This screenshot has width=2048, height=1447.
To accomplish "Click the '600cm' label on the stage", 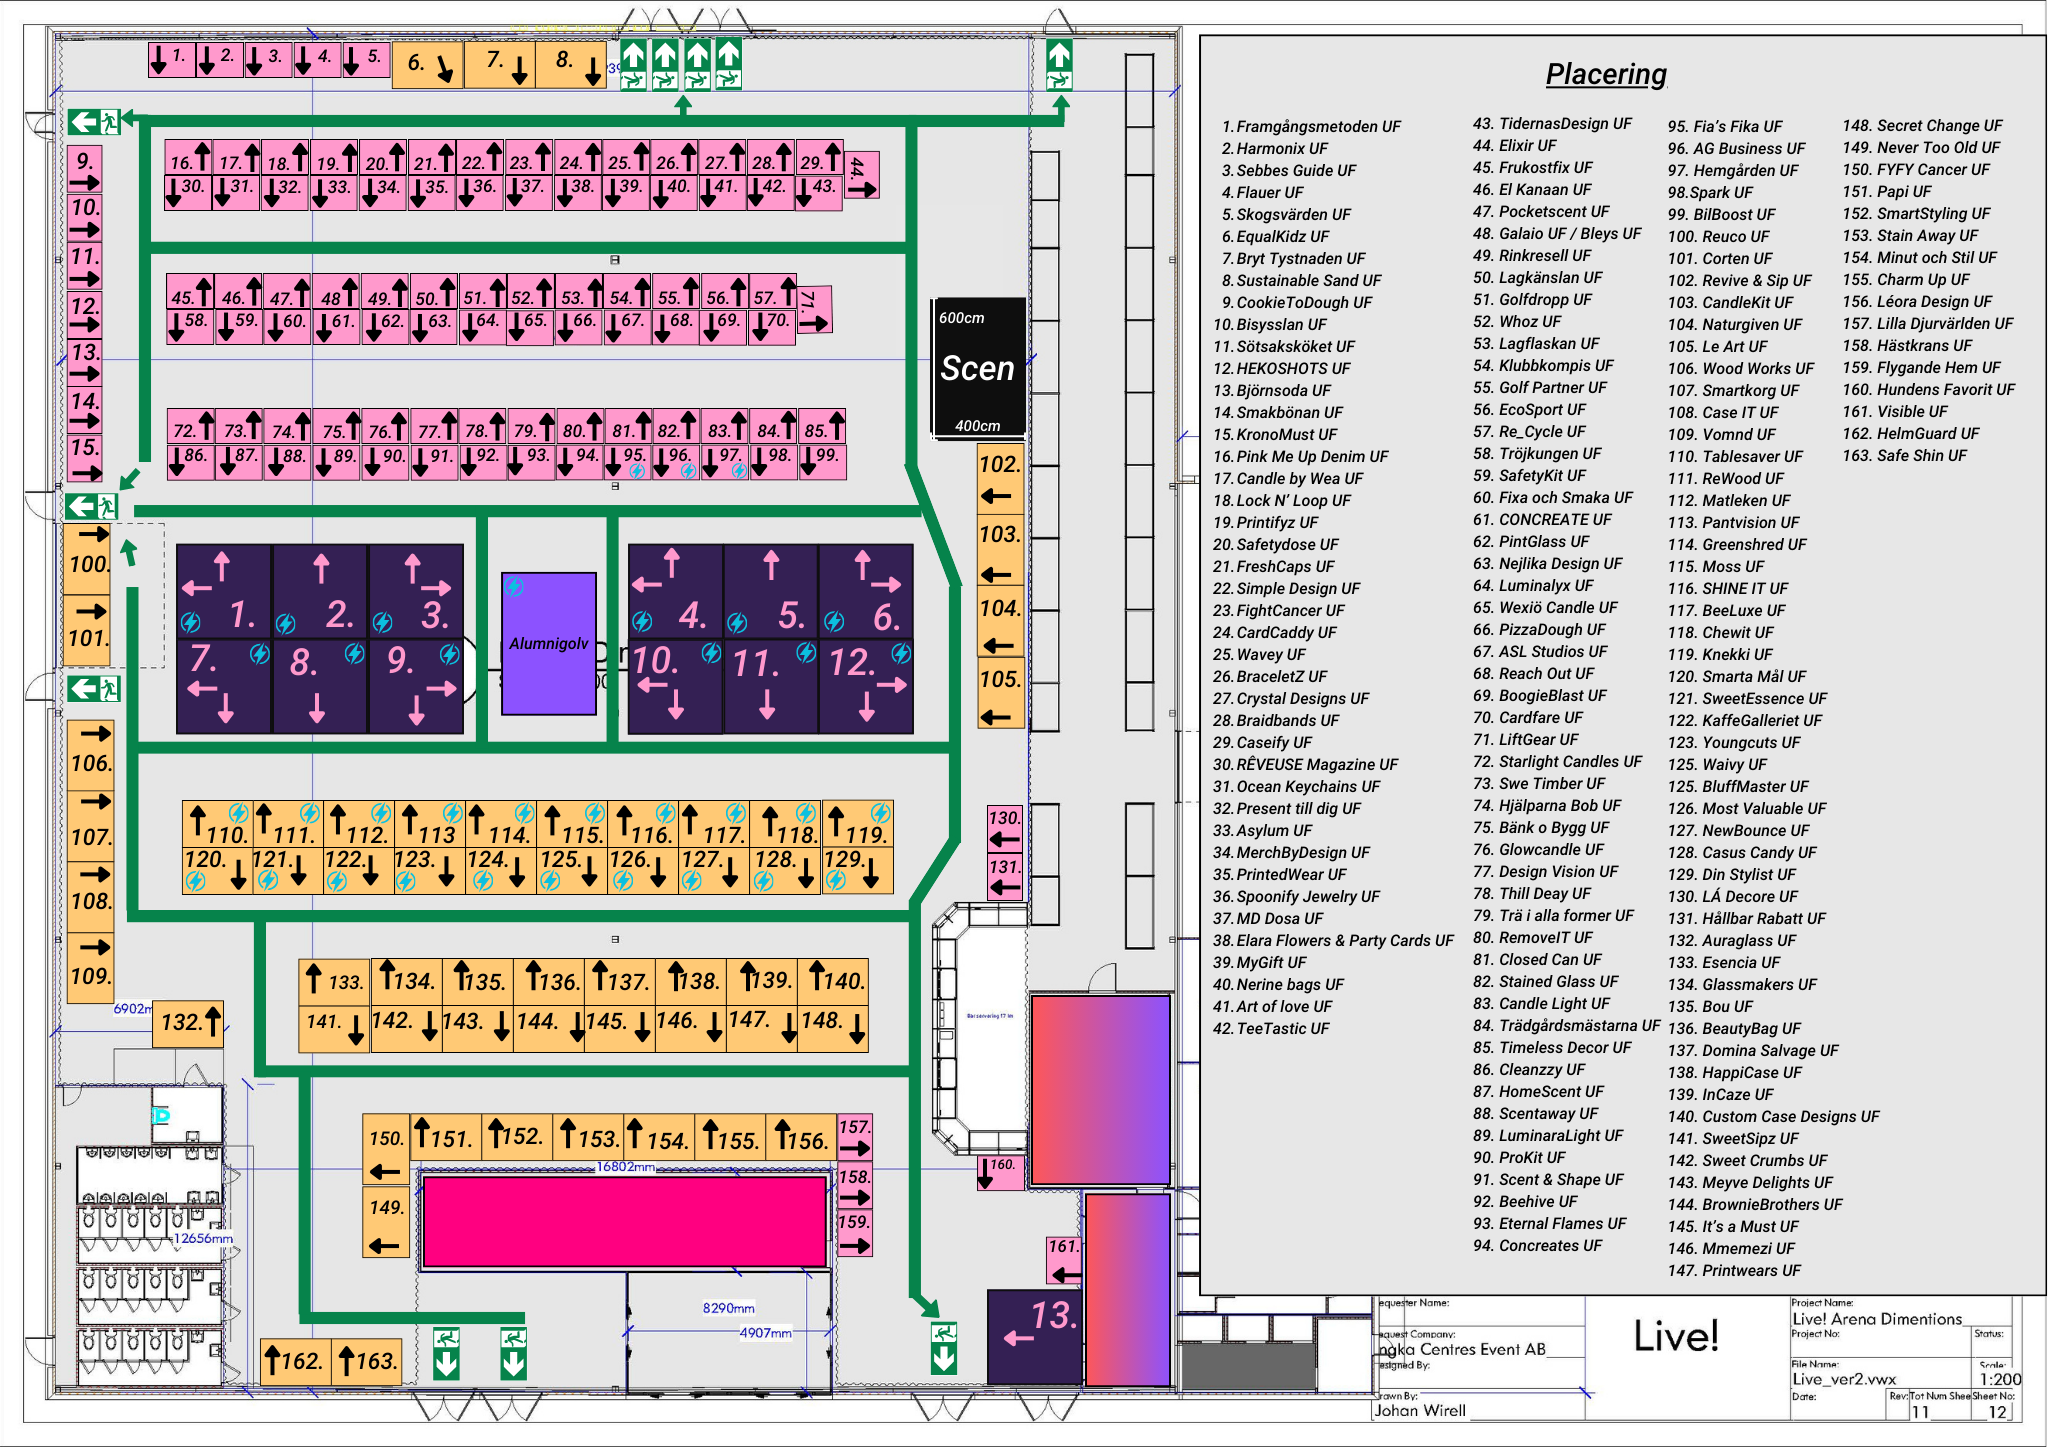I will (961, 318).
